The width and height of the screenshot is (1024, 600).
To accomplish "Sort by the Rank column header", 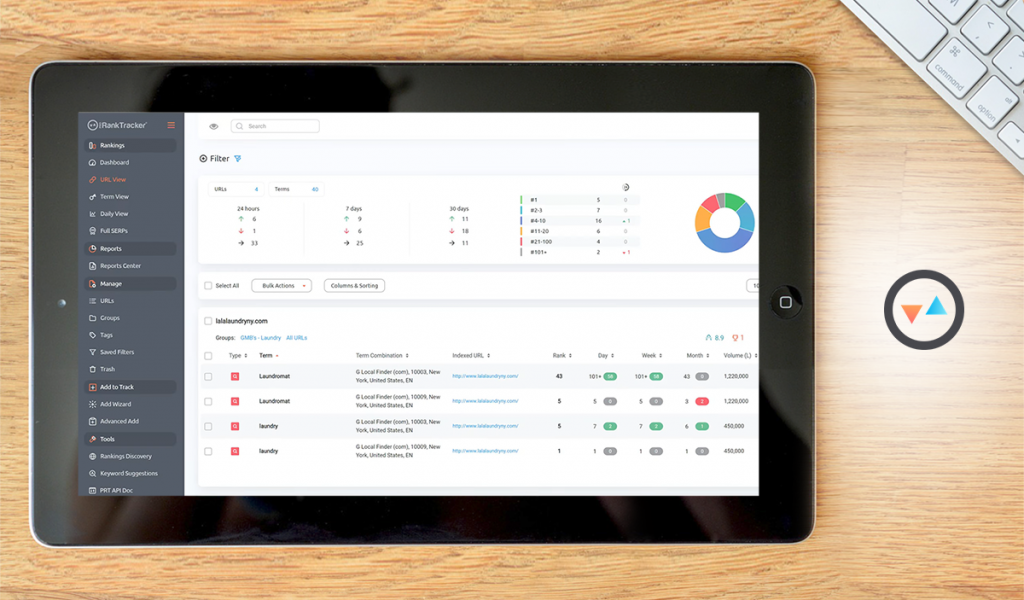I will click(x=560, y=355).
